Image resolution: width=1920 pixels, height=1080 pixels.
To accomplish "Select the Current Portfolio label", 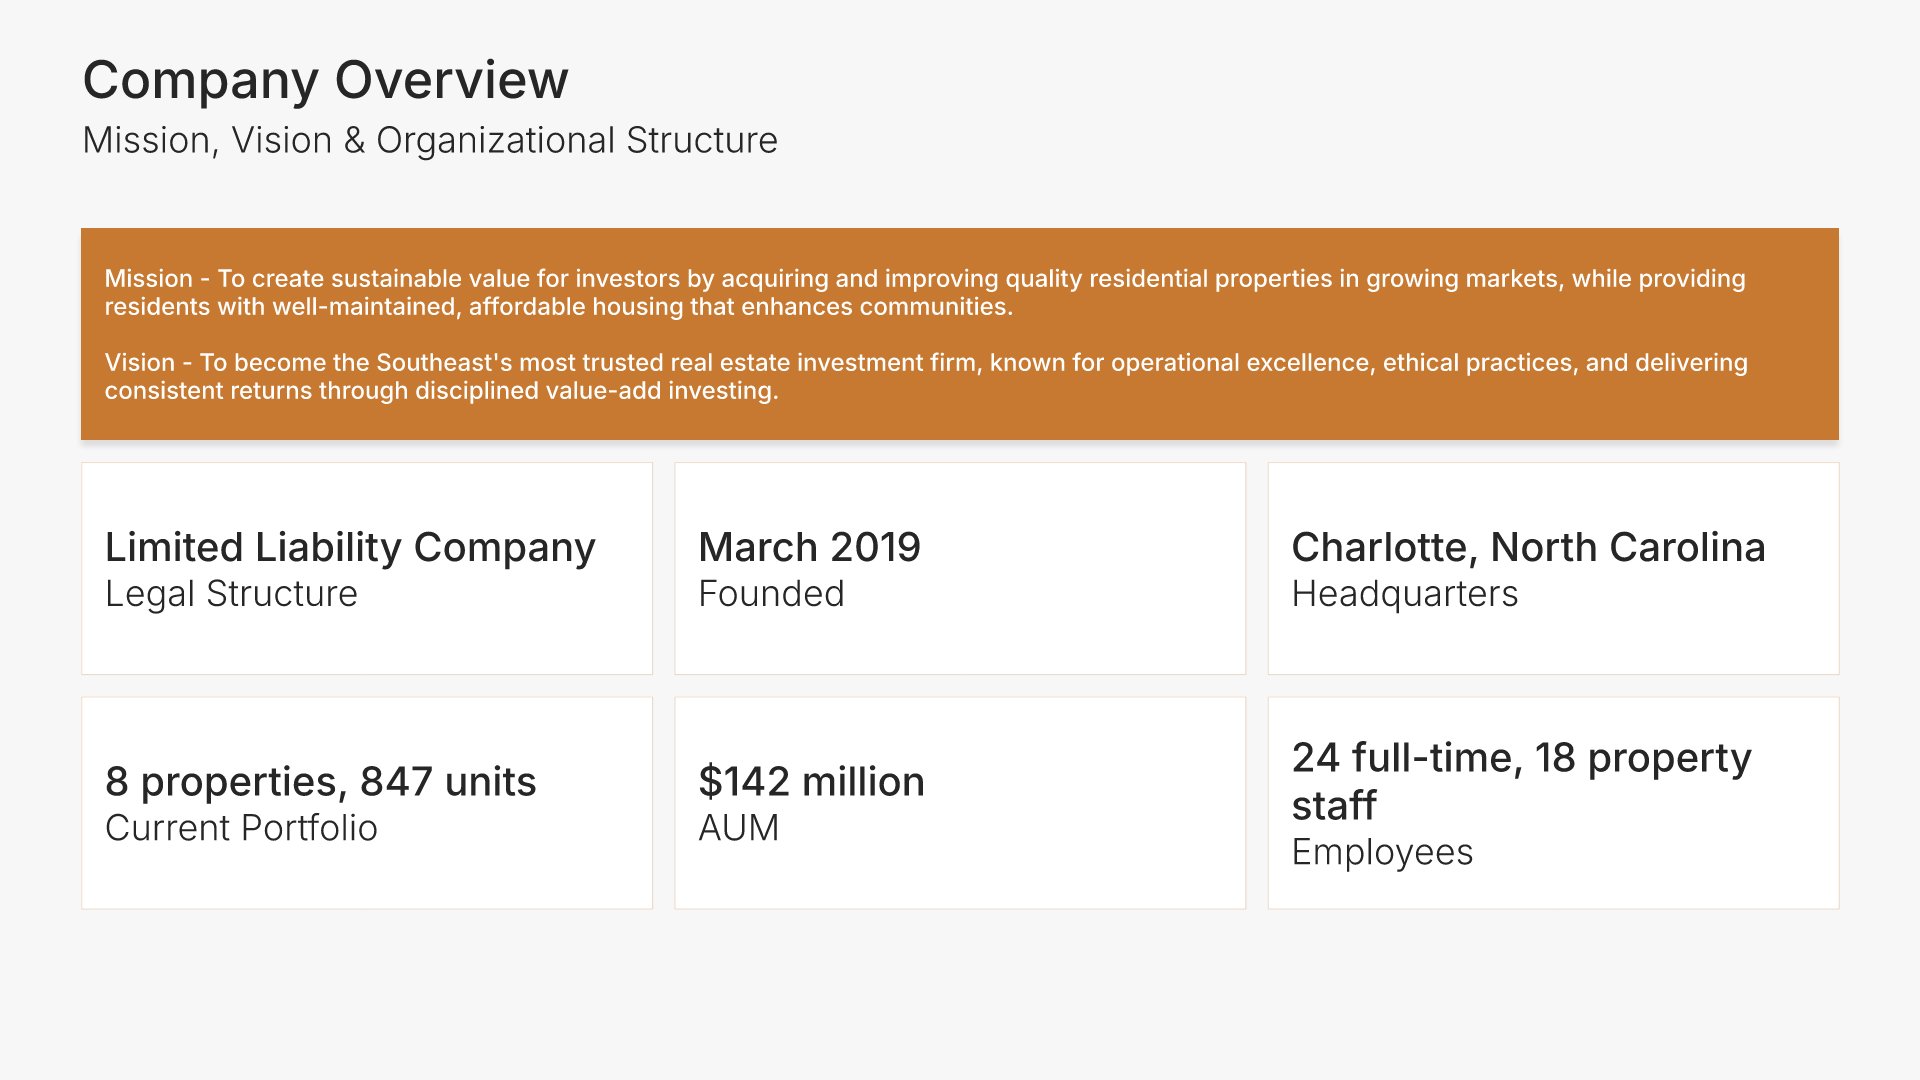I will pos(241,828).
